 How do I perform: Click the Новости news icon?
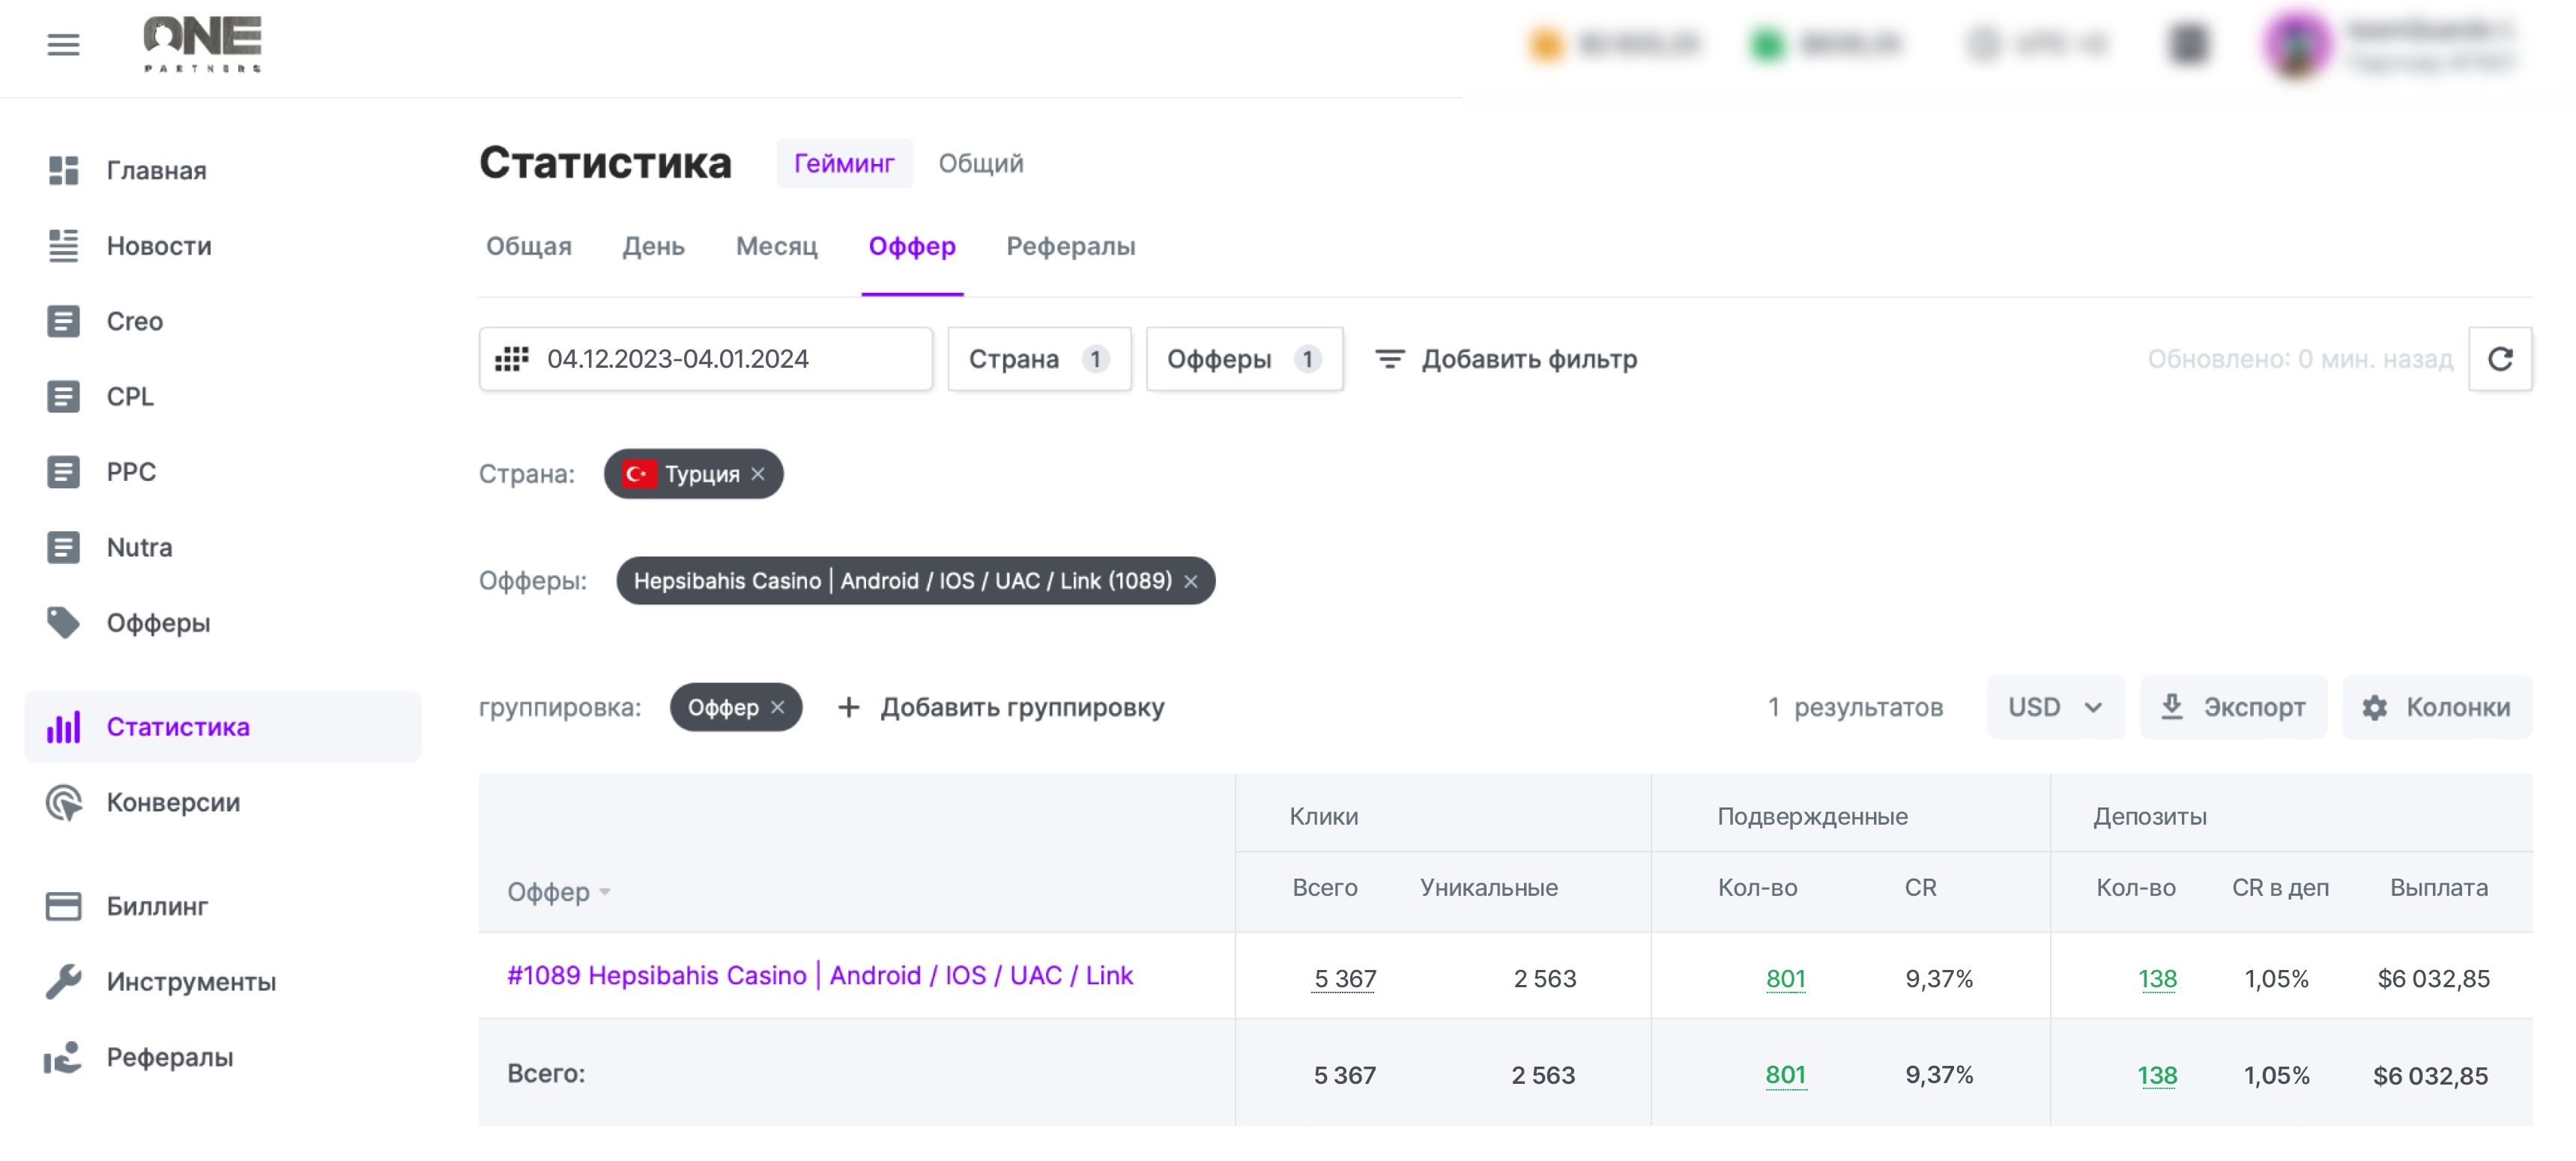click(63, 245)
